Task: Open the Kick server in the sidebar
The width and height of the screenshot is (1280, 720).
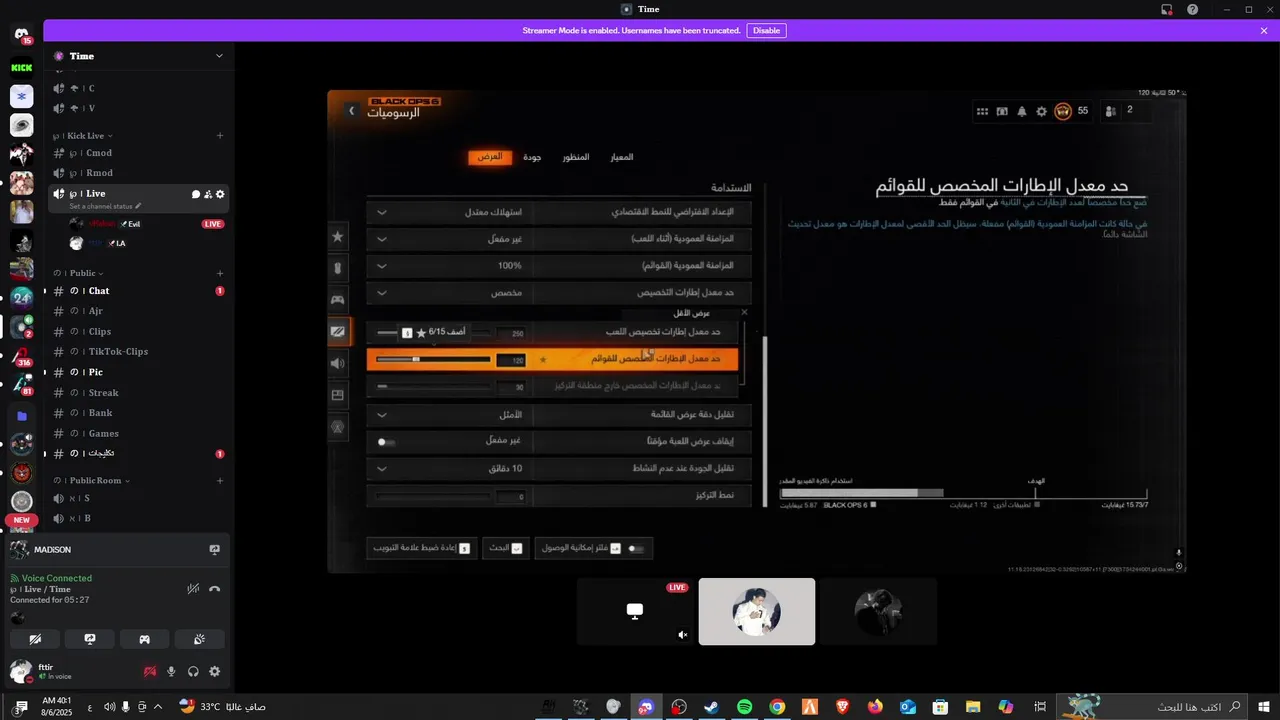Action: click(x=21, y=68)
